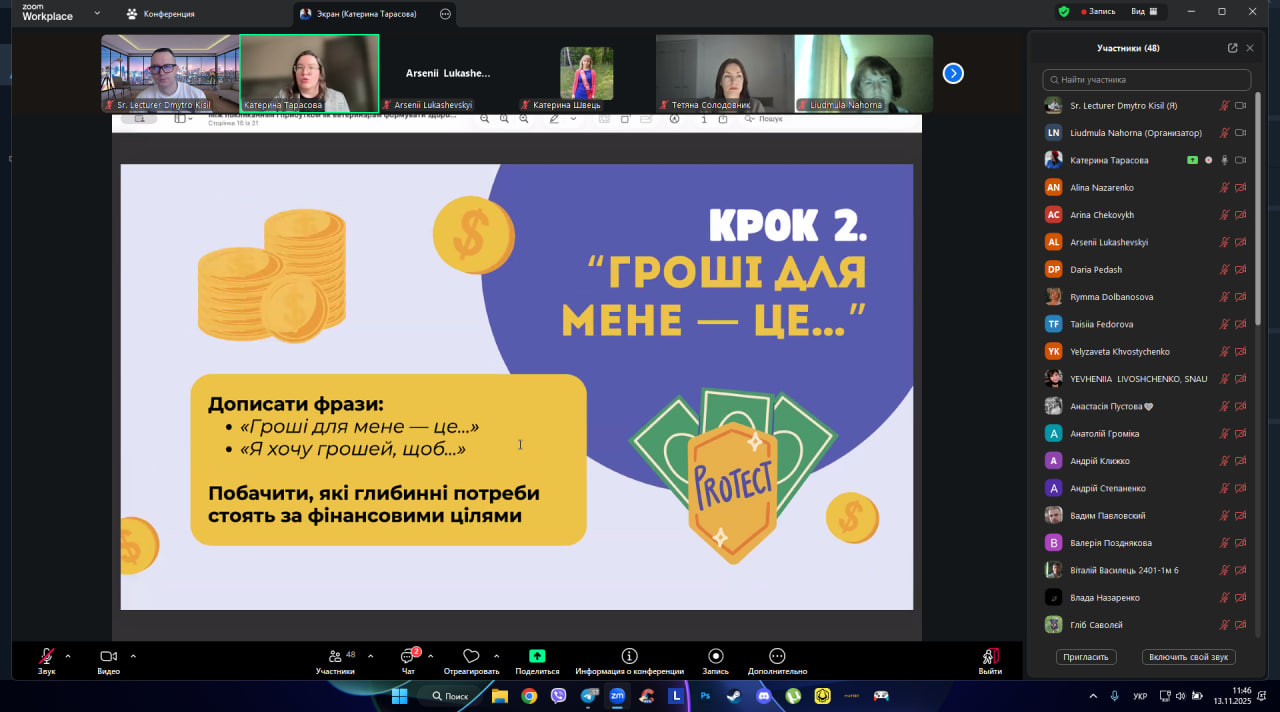This screenshot has height=712, width=1280.
Task: Toggle the Participants (Участники) panel
Action: click(x=335, y=656)
